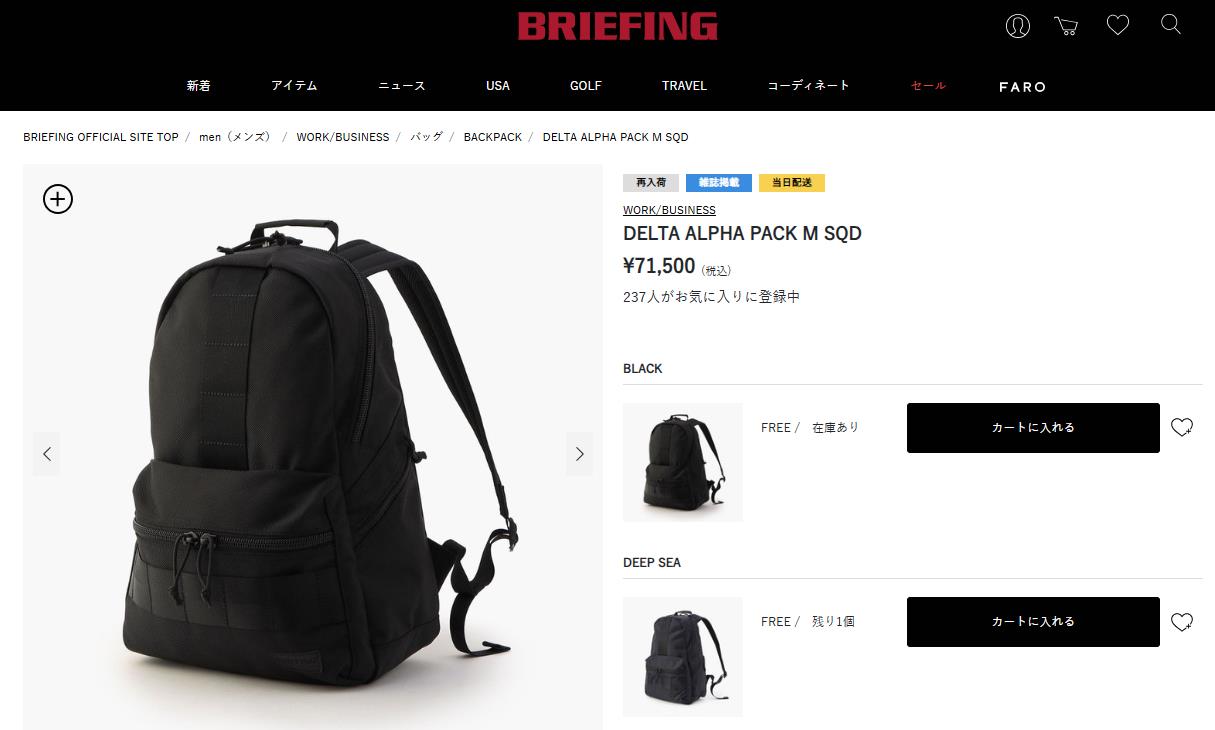Show next product image arrow
This screenshot has height=730, width=1215.
[579, 454]
